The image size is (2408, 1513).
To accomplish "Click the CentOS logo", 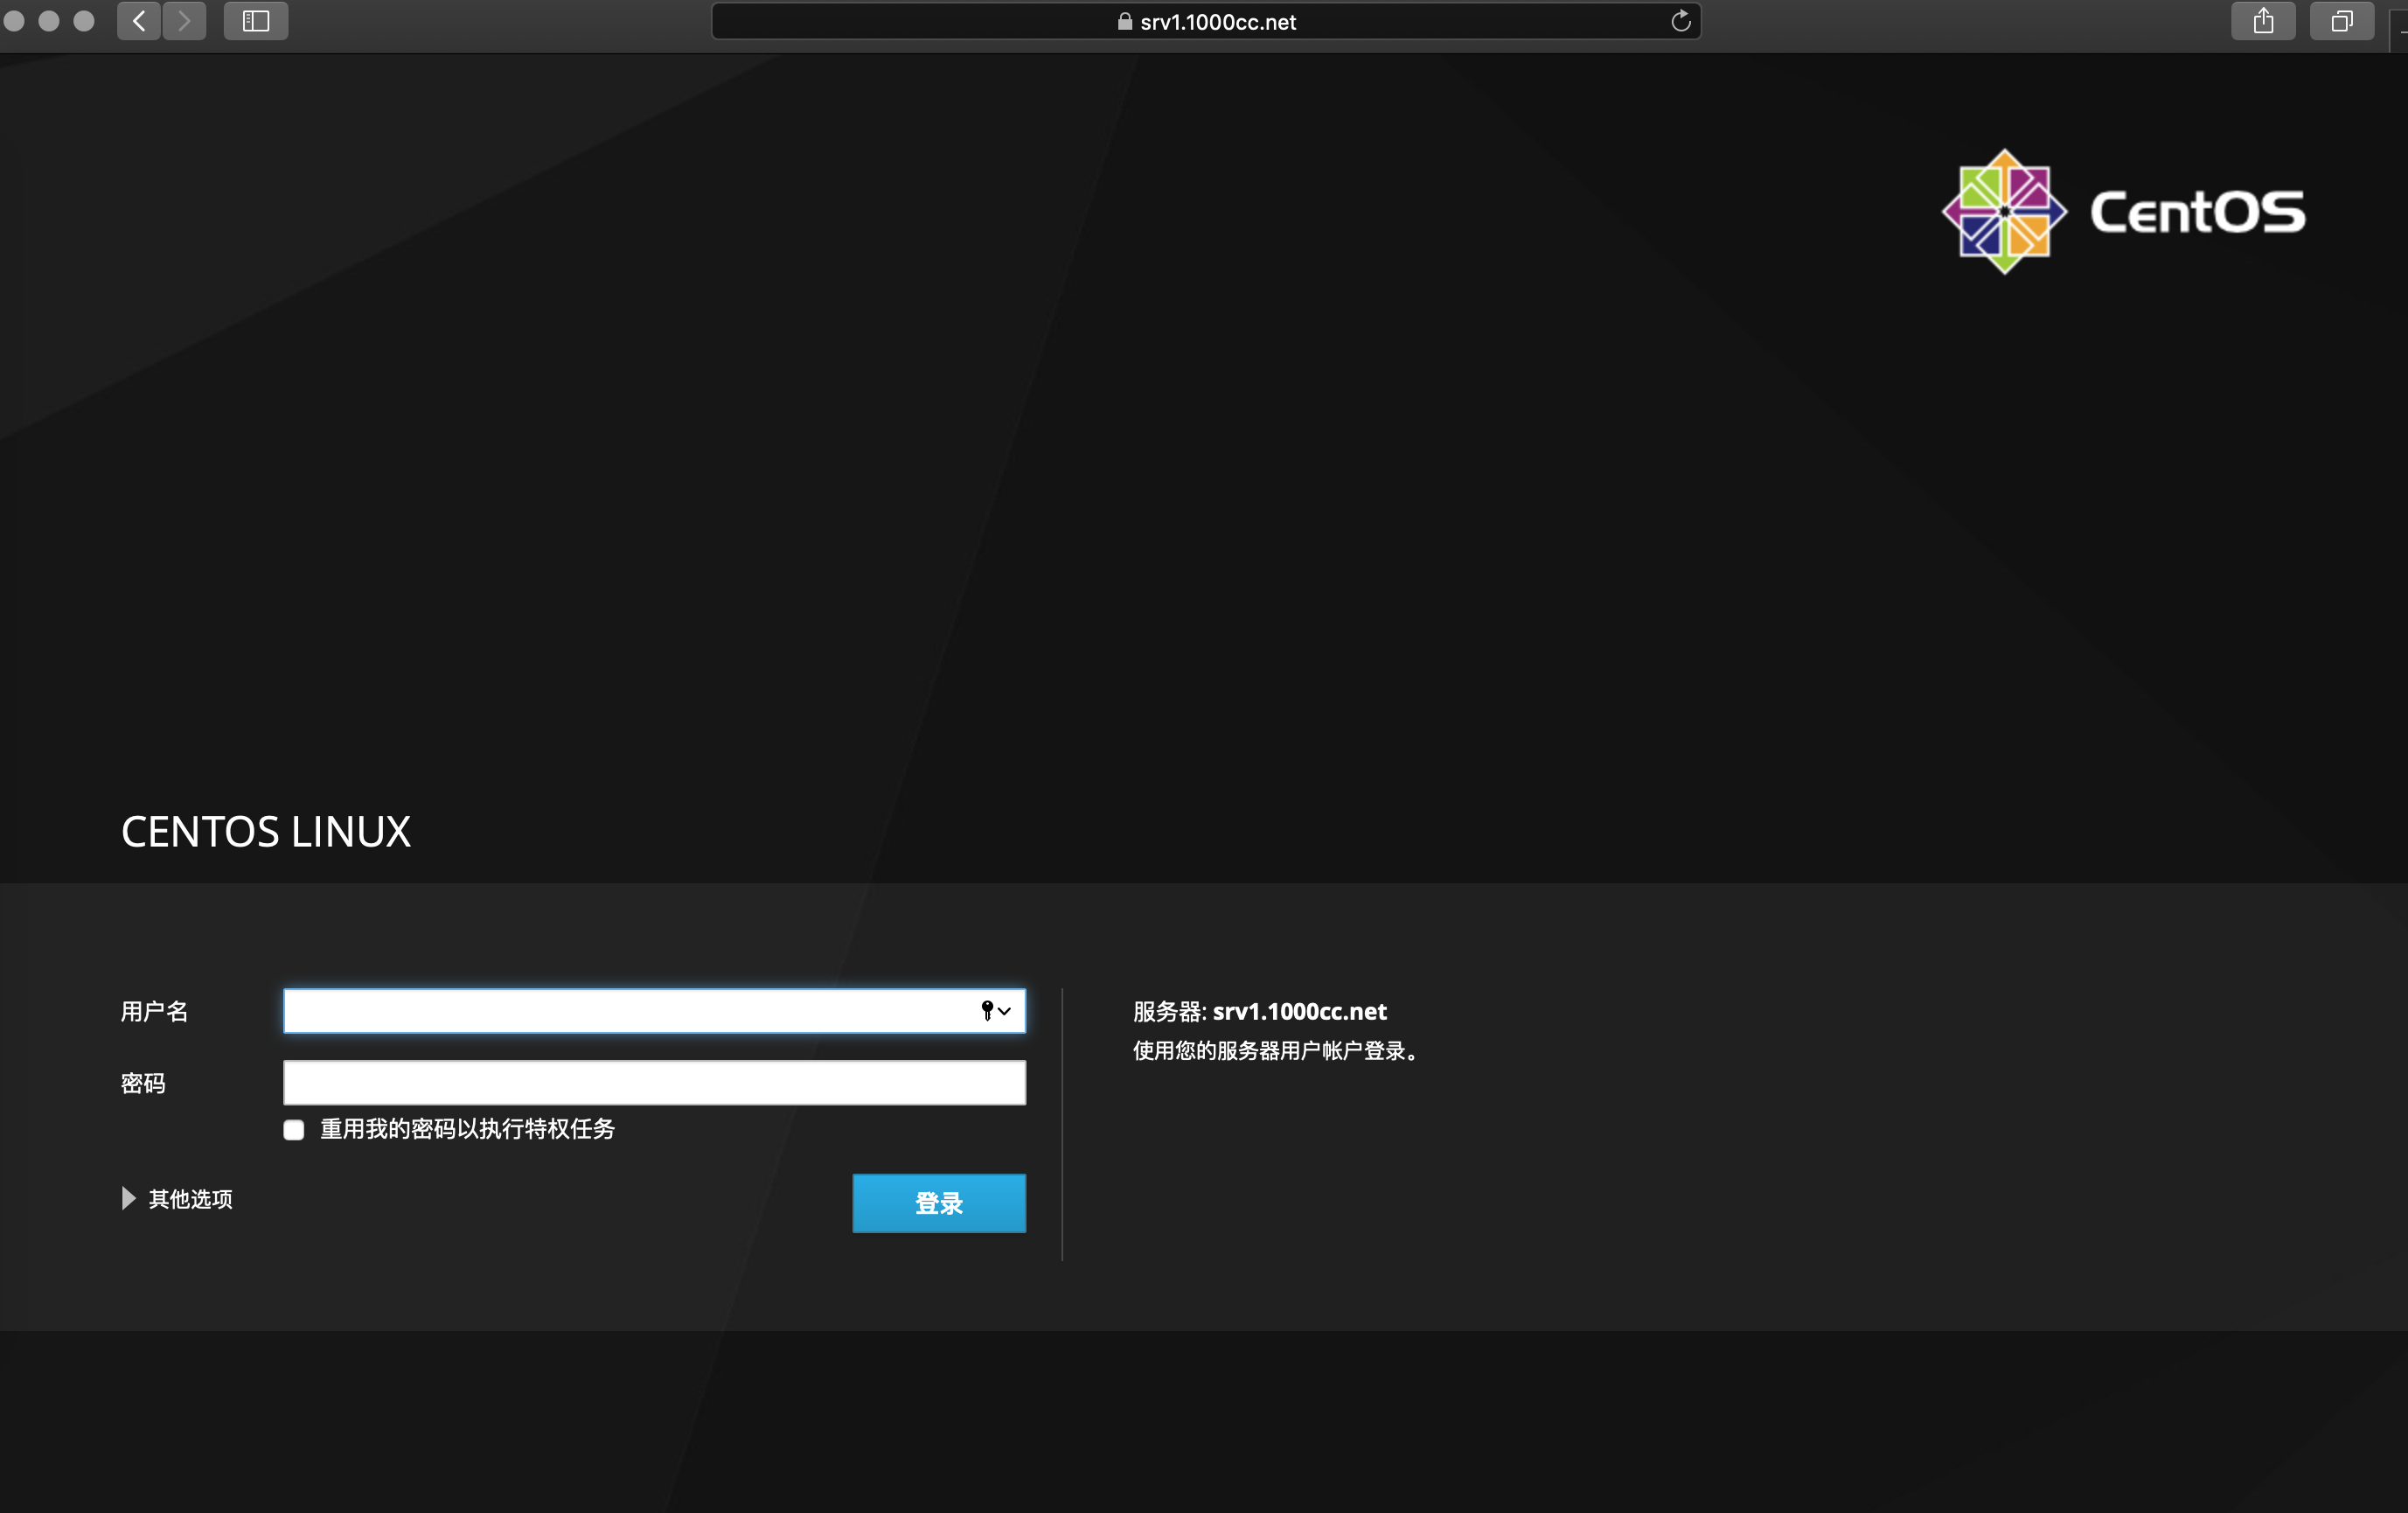I will pos(2123,212).
